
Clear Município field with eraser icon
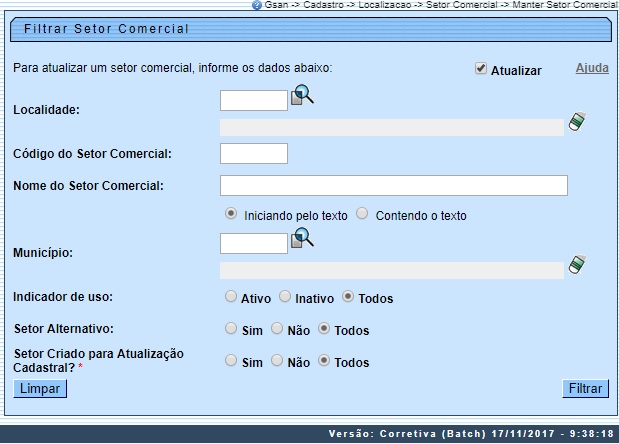tap(576, 265)
